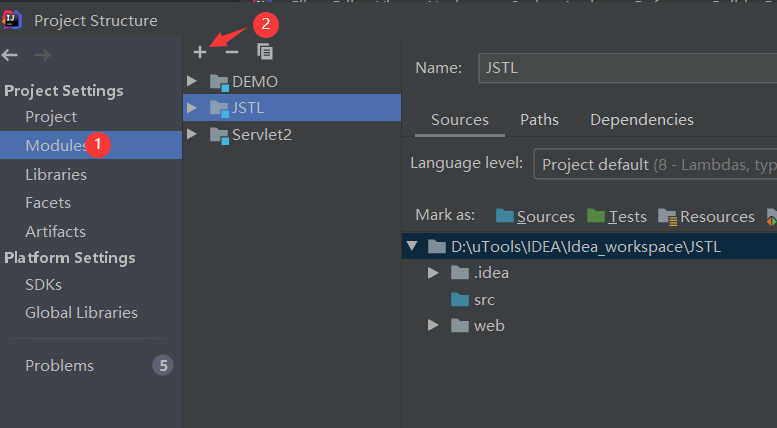777x428 pixels.
Task: Mark folder as Resources
Action: [x=706, y=216]
